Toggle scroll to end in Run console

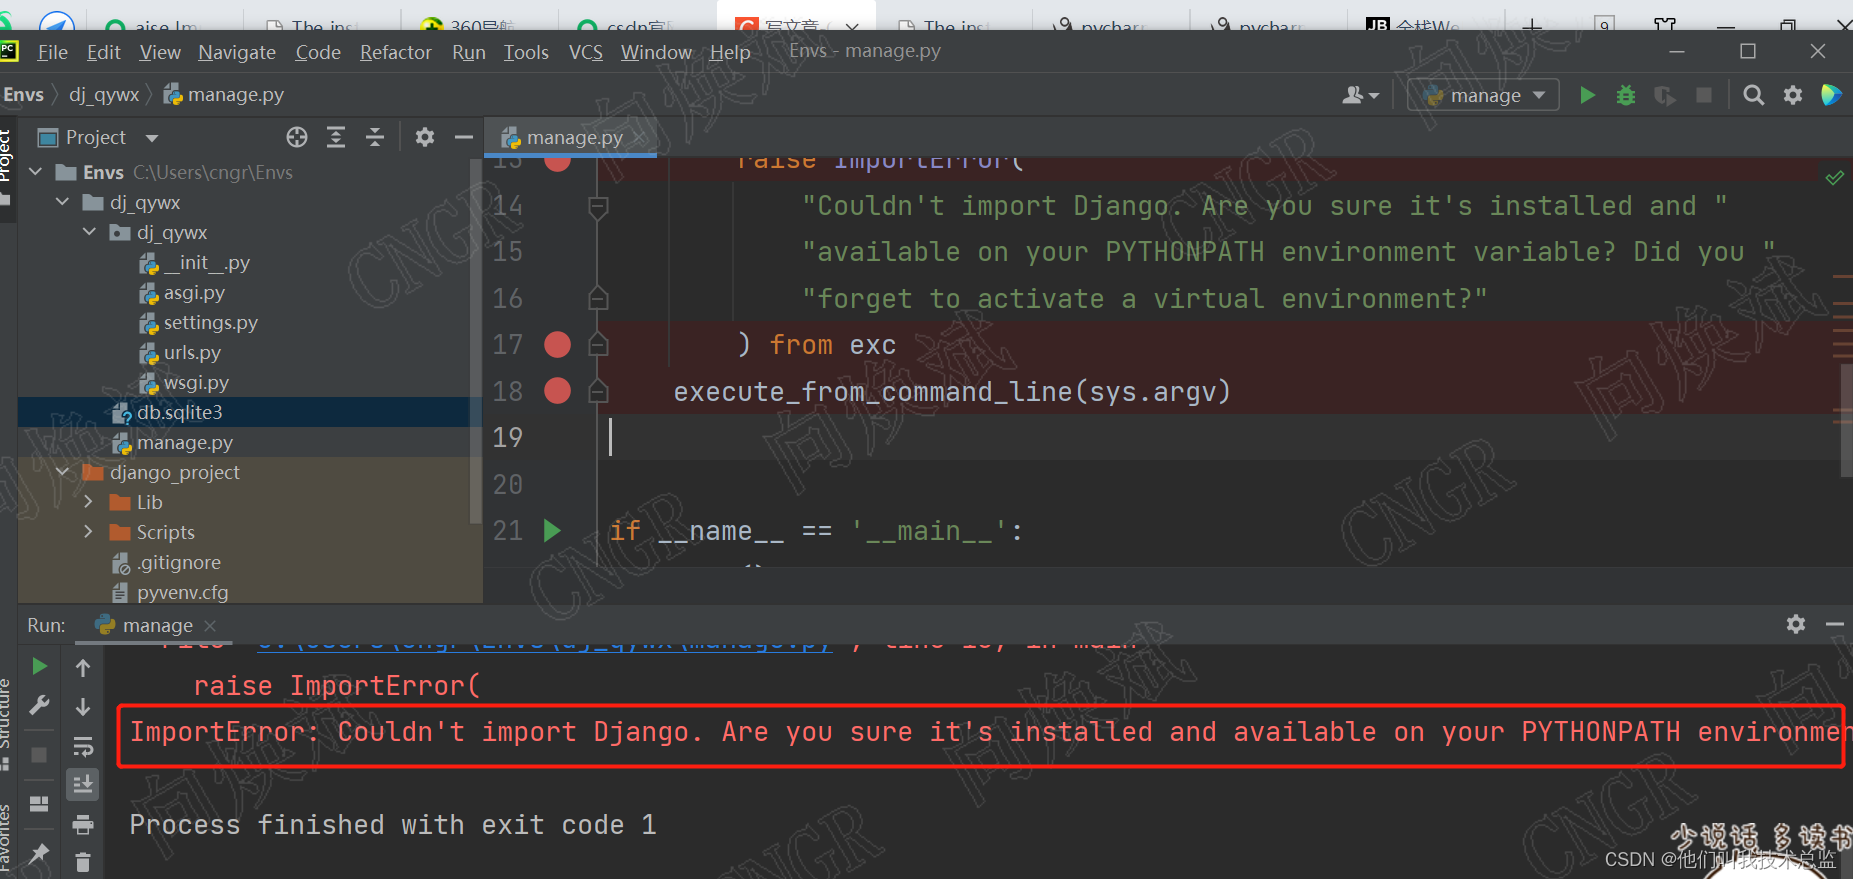83,784
